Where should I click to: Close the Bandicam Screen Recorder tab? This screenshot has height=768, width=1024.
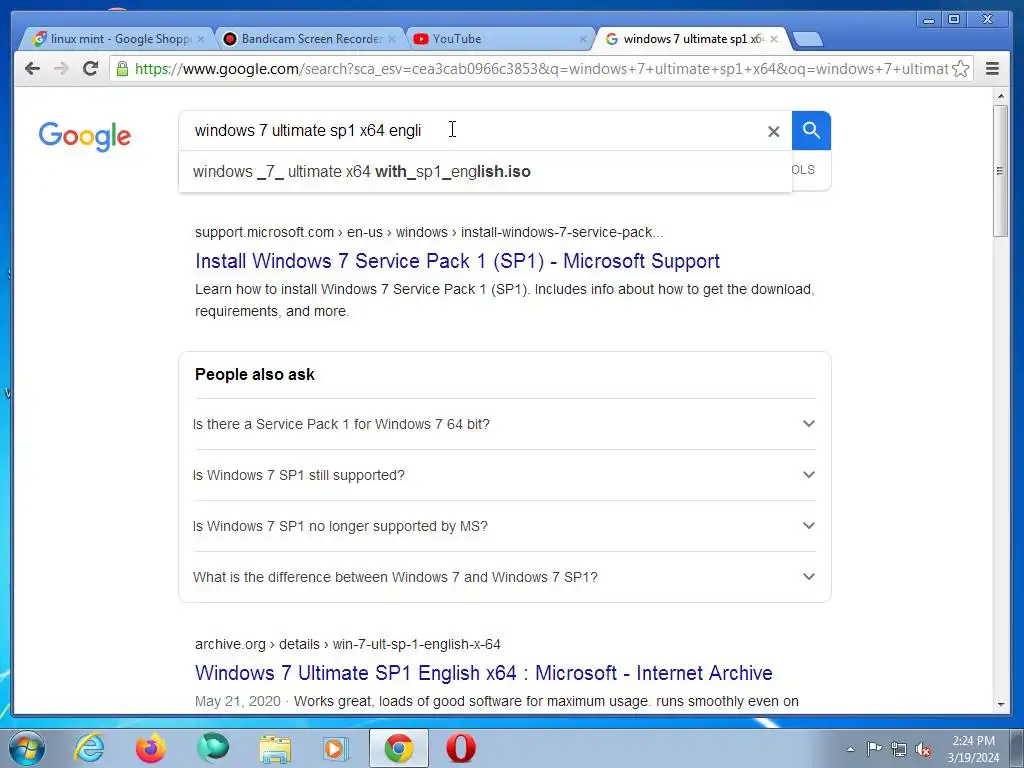pos(392,39)
